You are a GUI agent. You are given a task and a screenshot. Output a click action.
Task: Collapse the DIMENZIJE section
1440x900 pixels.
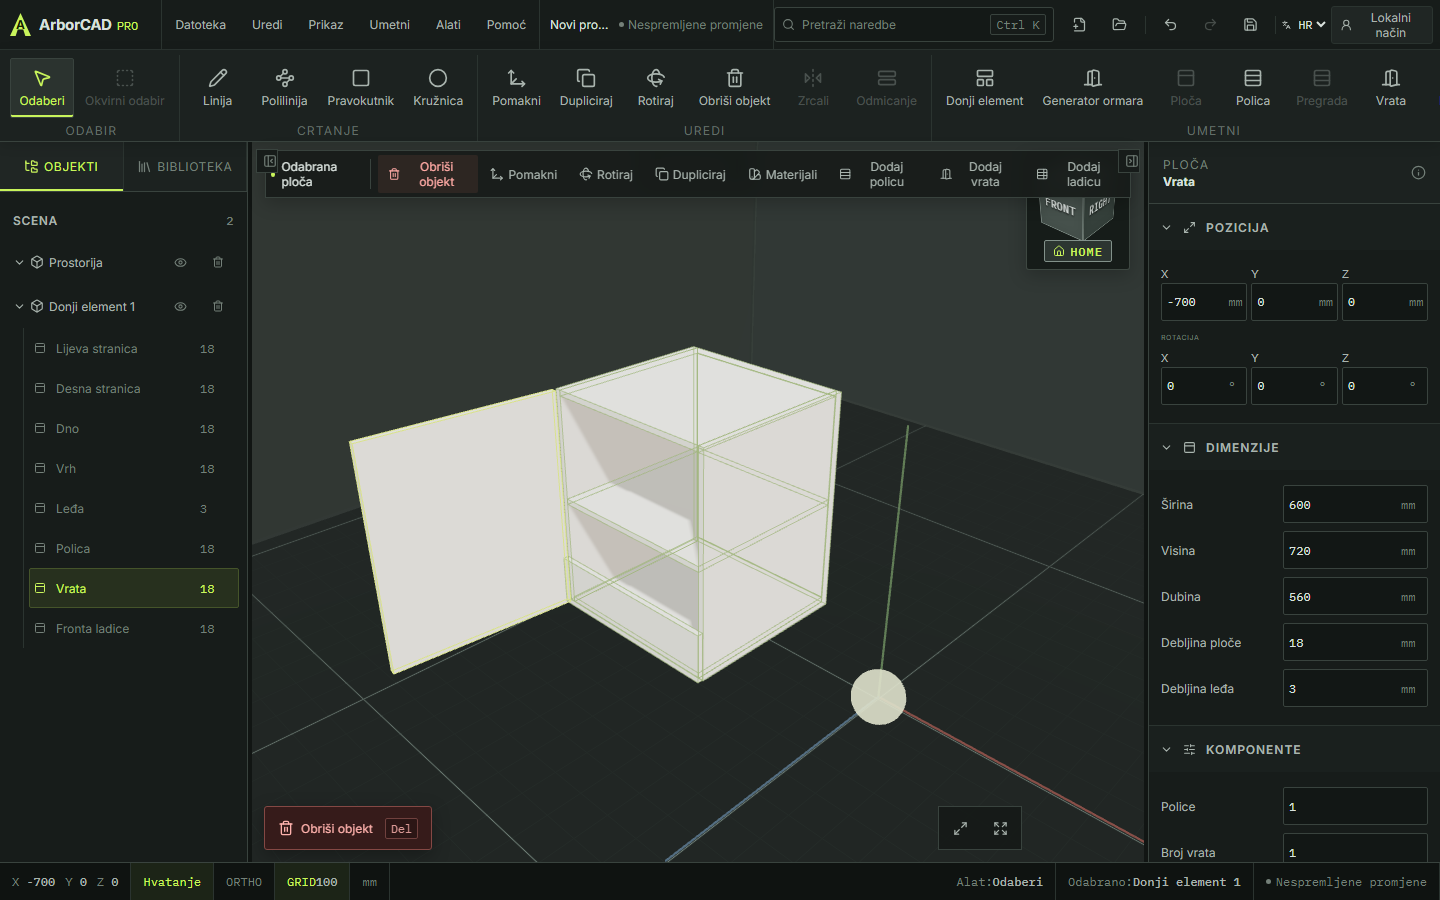click(x=1166, y=448)
